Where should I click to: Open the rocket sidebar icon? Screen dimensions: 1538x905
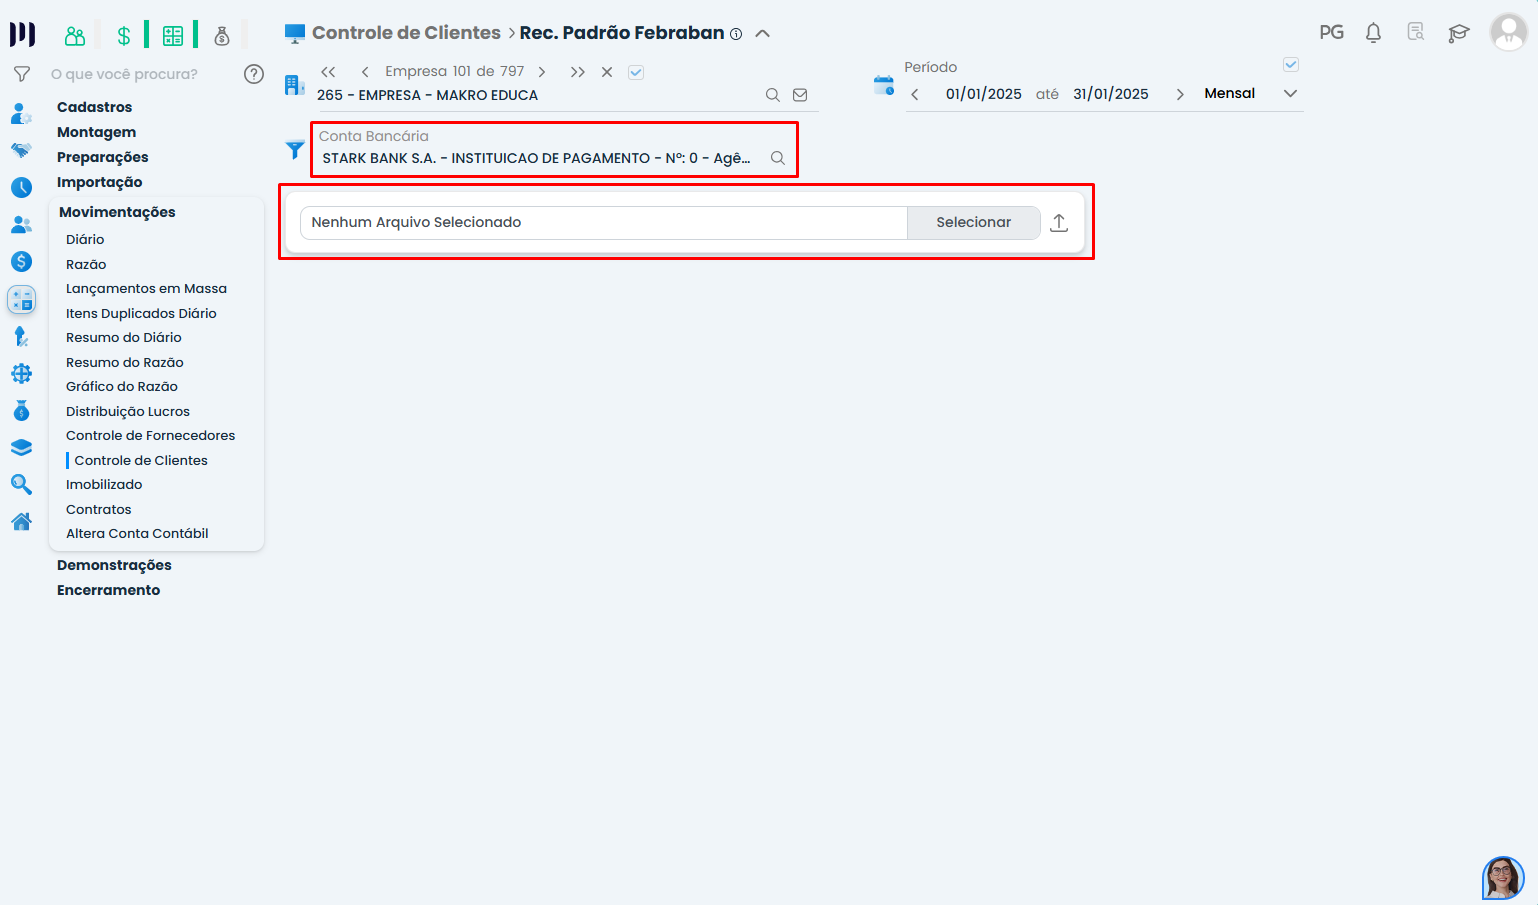[x=21, y=337]
